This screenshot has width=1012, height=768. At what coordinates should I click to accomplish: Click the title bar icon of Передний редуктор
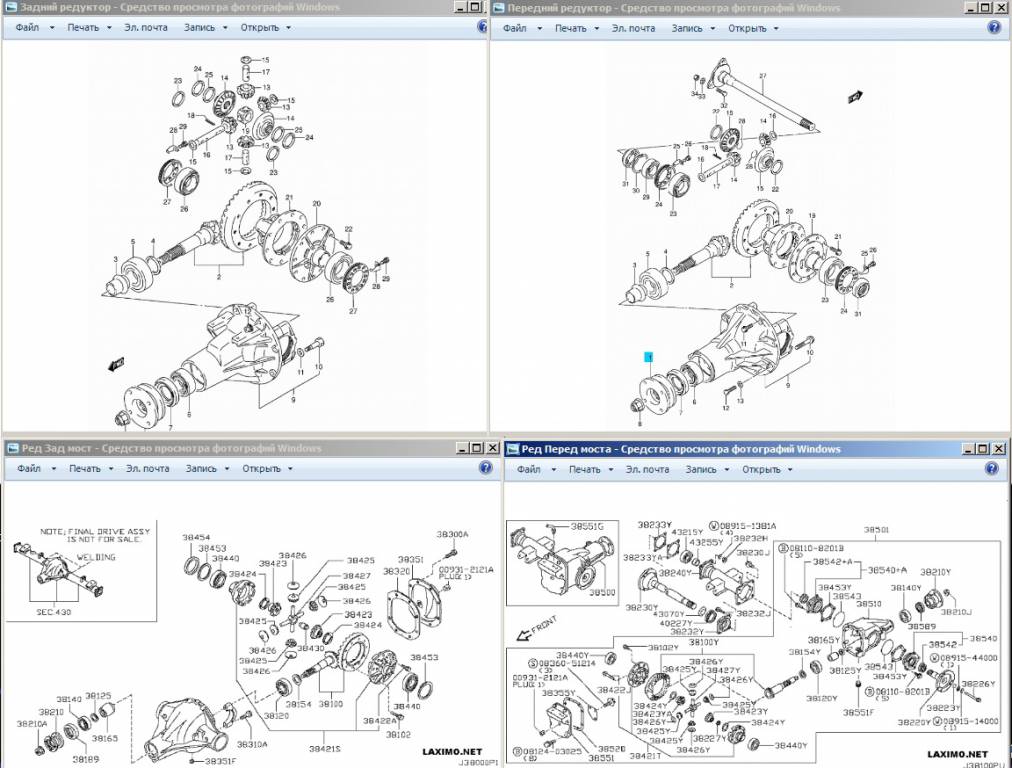pyautogui.click(x=498, y=8)
